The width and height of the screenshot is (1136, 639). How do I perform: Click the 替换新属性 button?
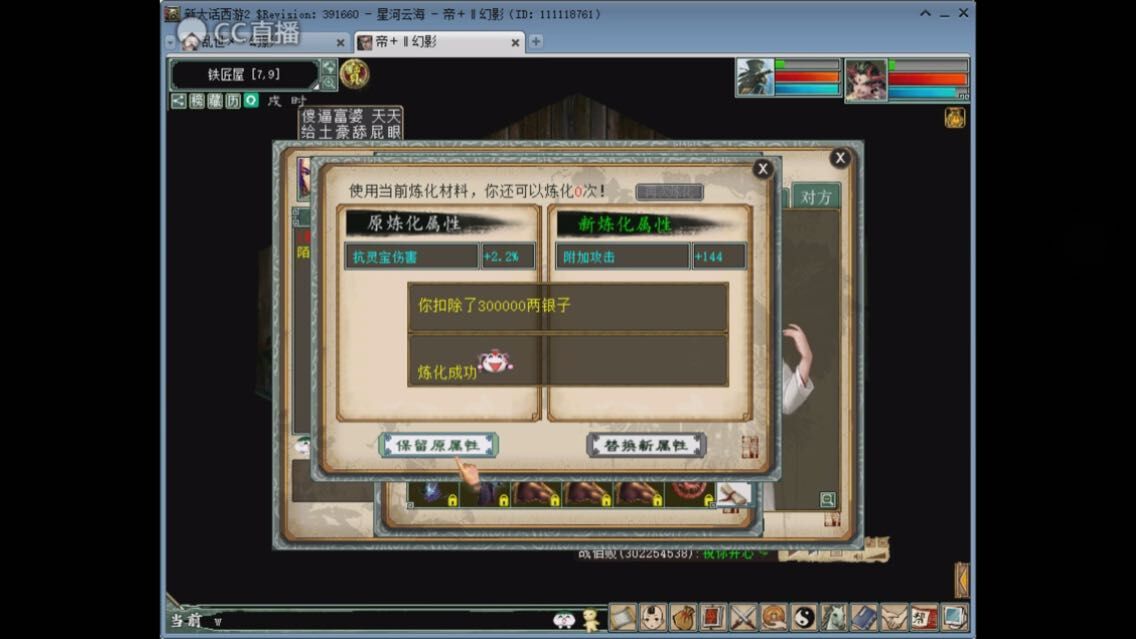click(x=646, y=445)
